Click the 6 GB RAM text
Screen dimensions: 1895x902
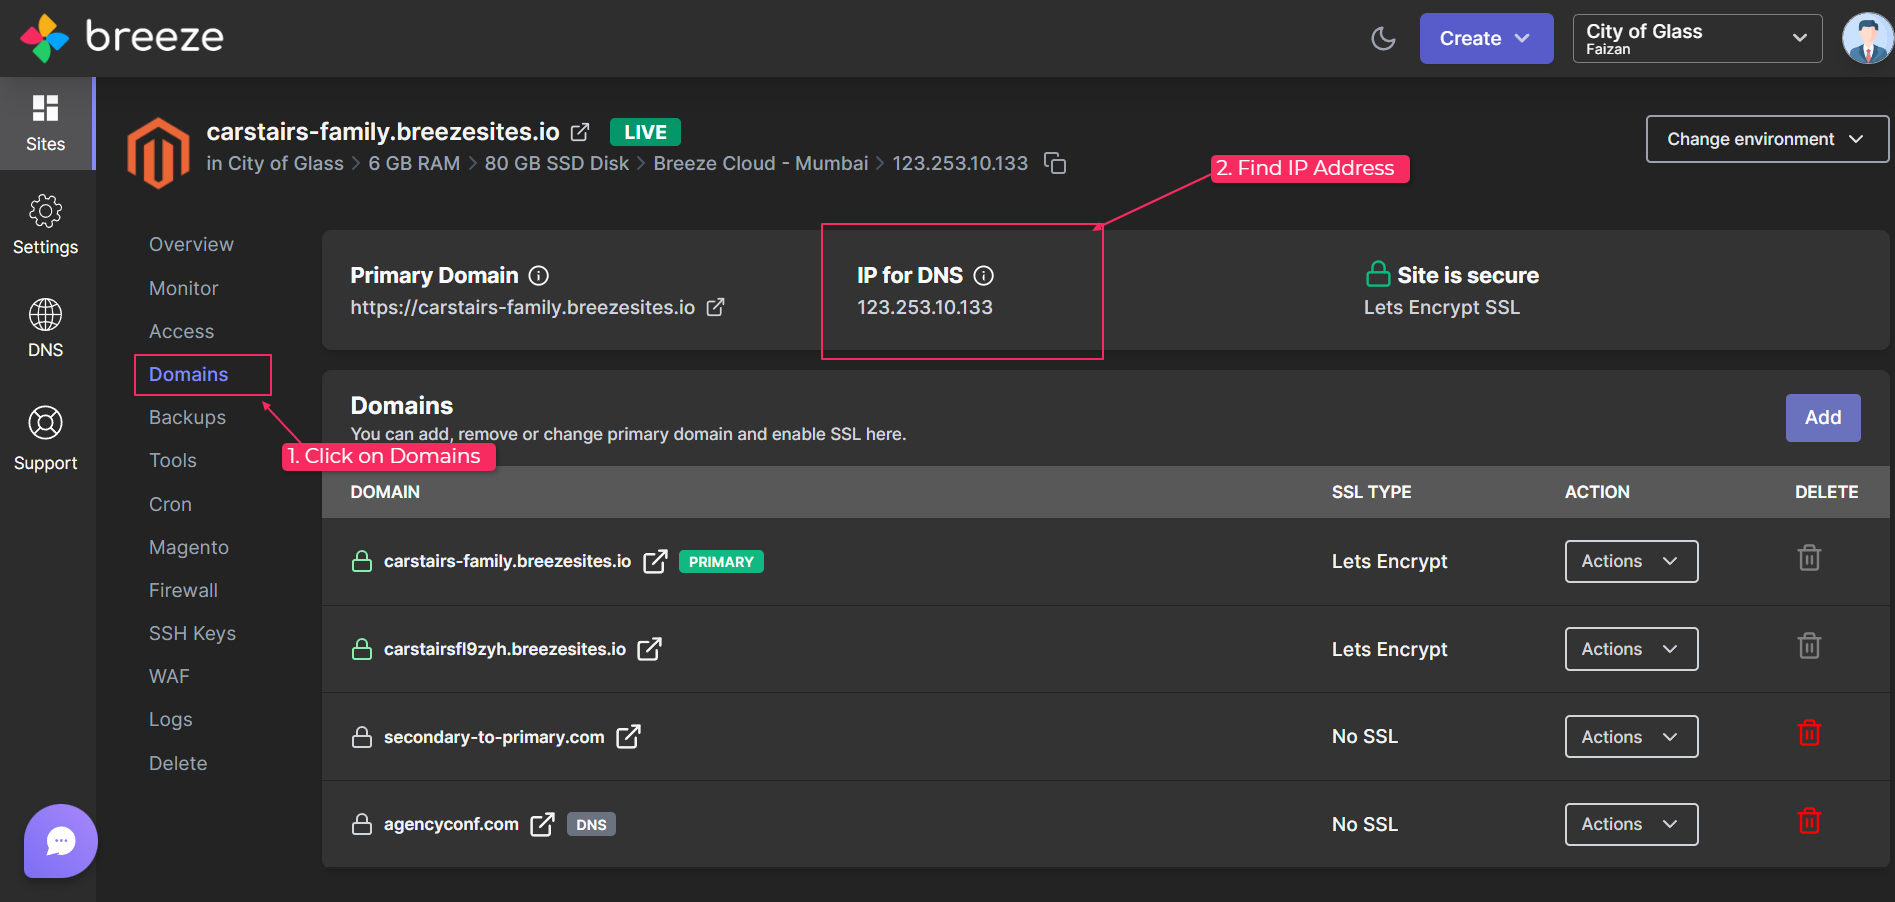click(x=414, y=163)
